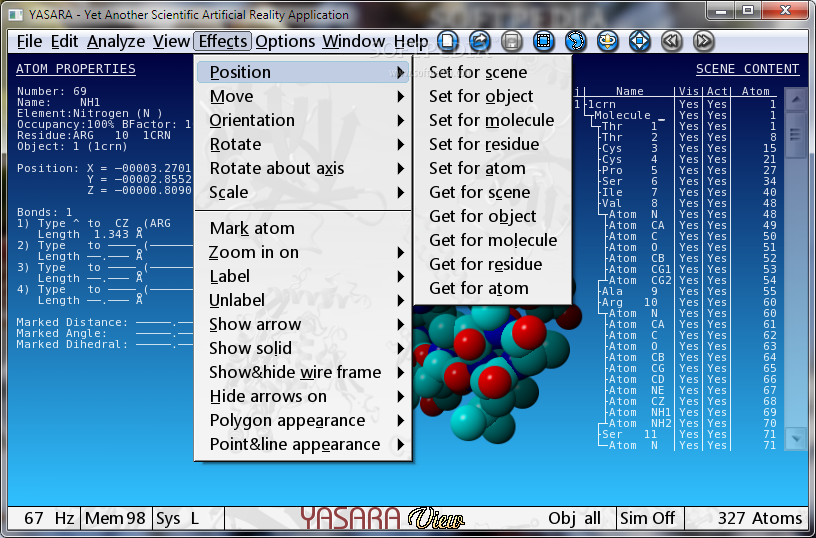This screenshot has height=538, width=816.
Task: Click the Sim Off status bar entry
Action: coord(648,518)
